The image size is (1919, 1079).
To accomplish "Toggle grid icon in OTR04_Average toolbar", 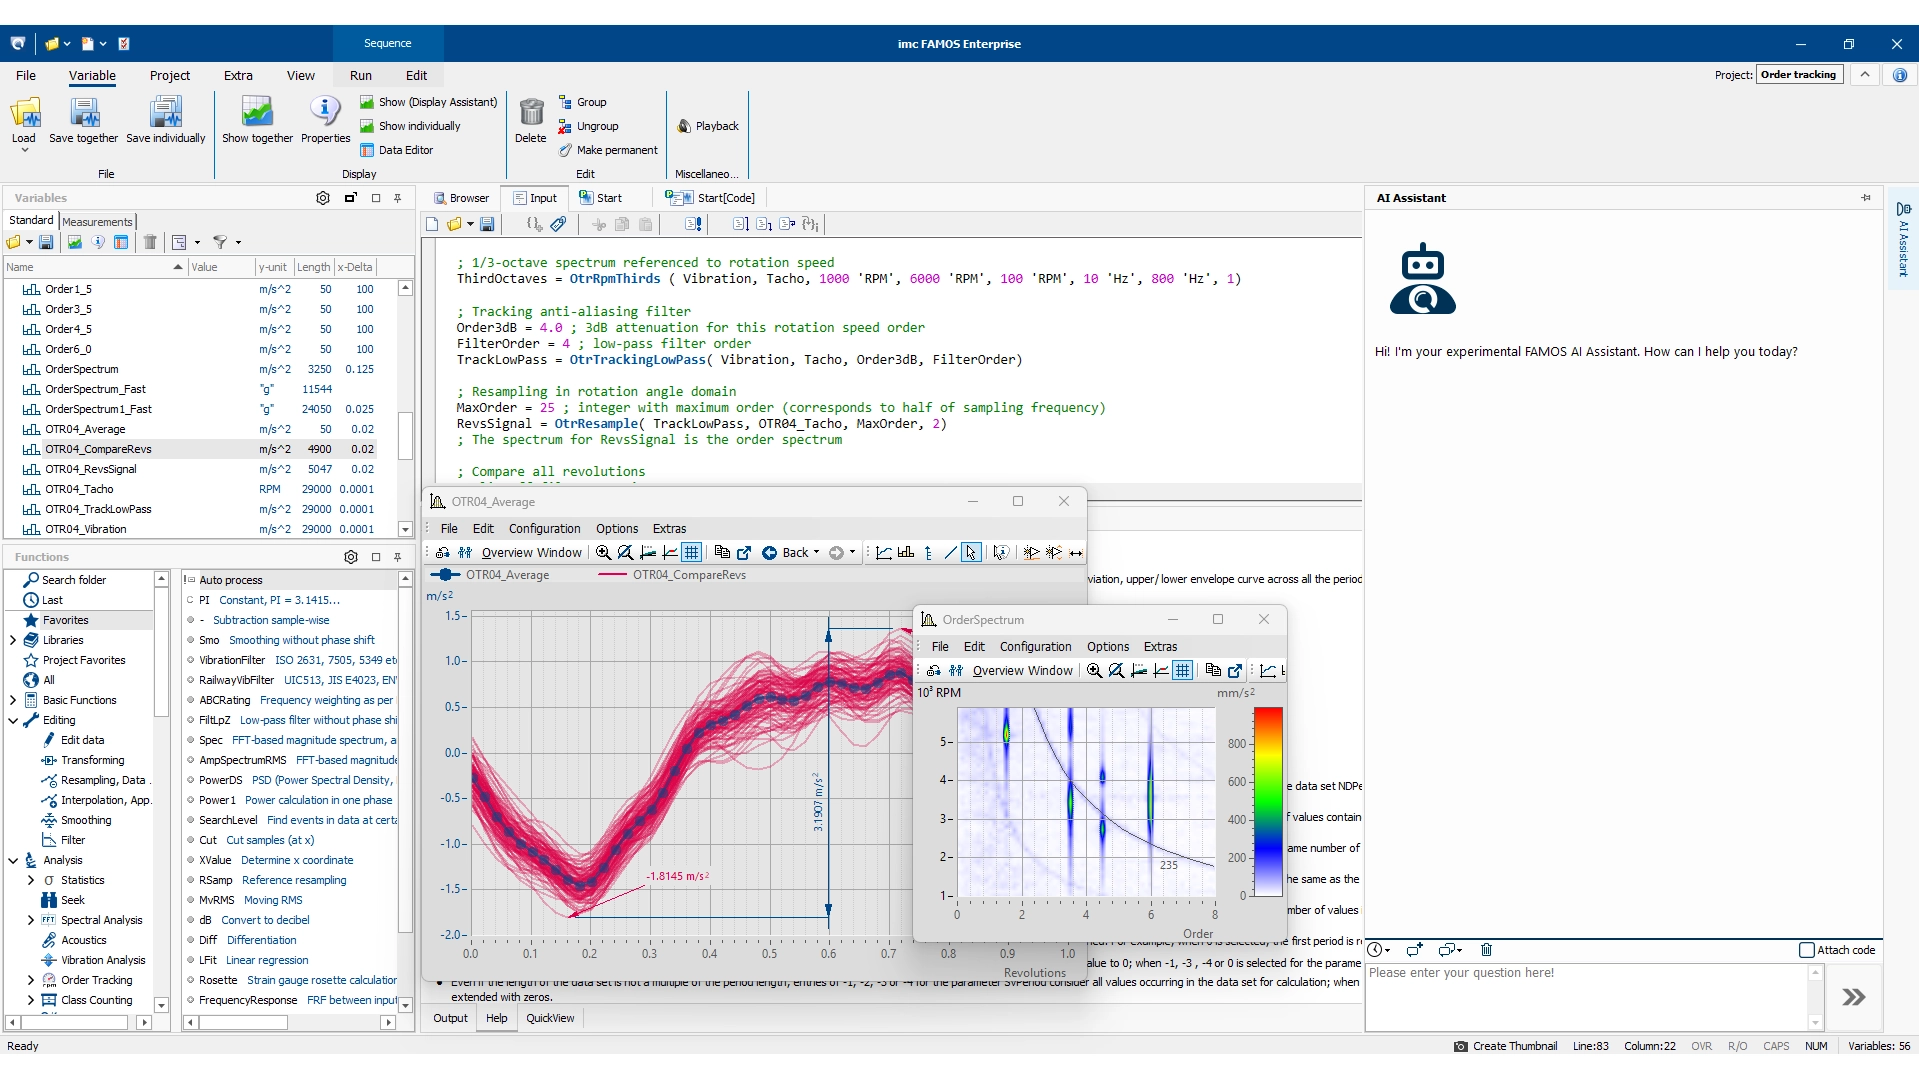I will [x=692, y=553].
